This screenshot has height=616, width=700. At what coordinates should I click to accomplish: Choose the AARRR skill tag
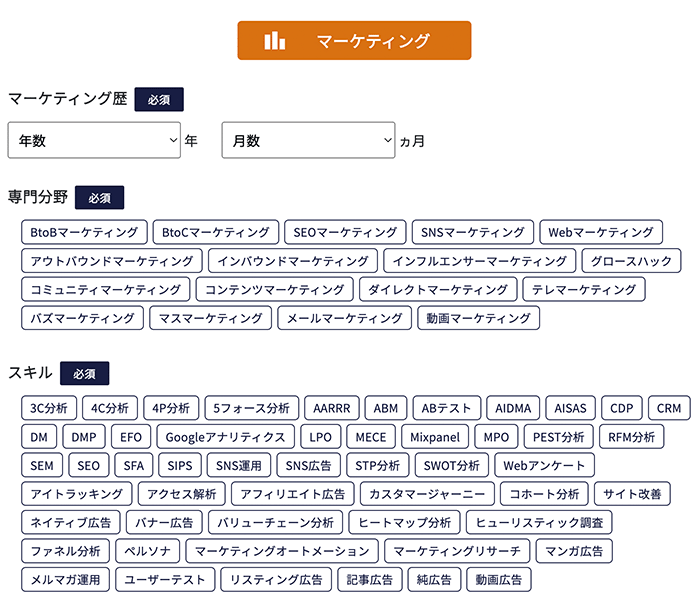point(332,408)
